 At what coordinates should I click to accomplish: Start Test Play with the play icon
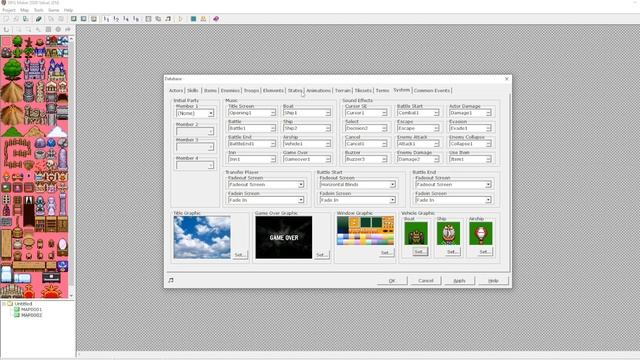point(180,19)
